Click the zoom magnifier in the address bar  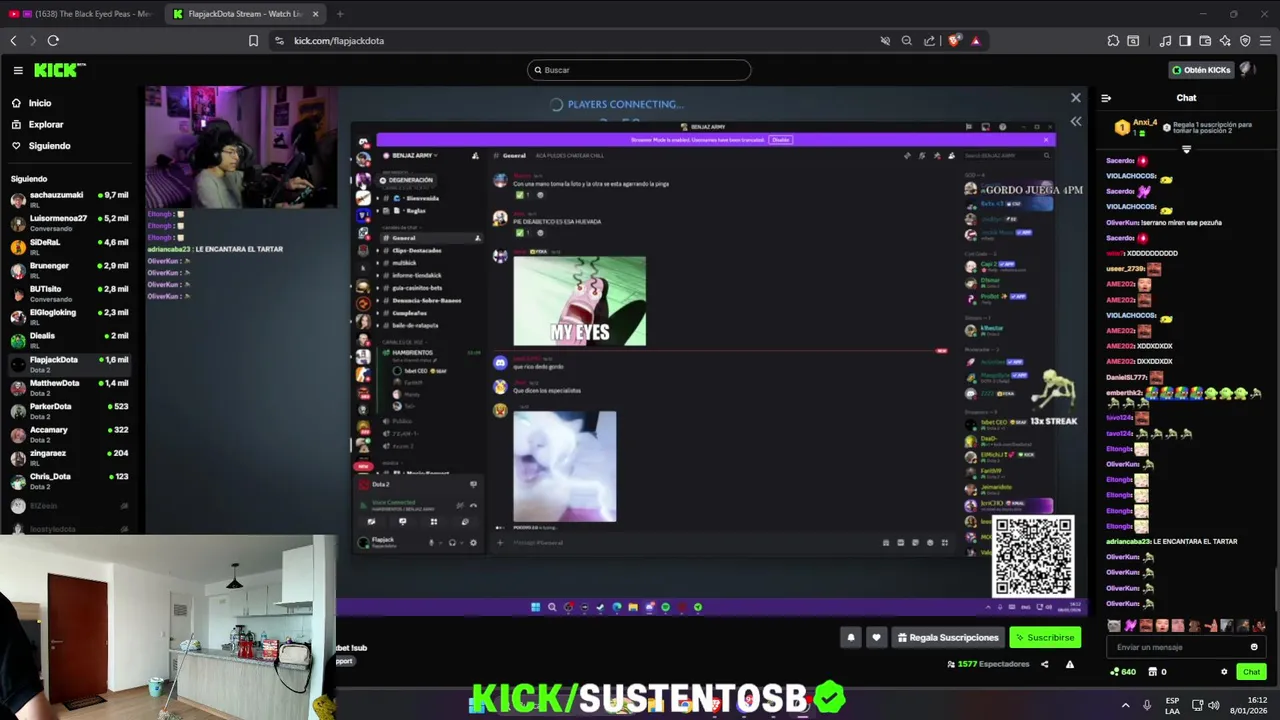907,41
